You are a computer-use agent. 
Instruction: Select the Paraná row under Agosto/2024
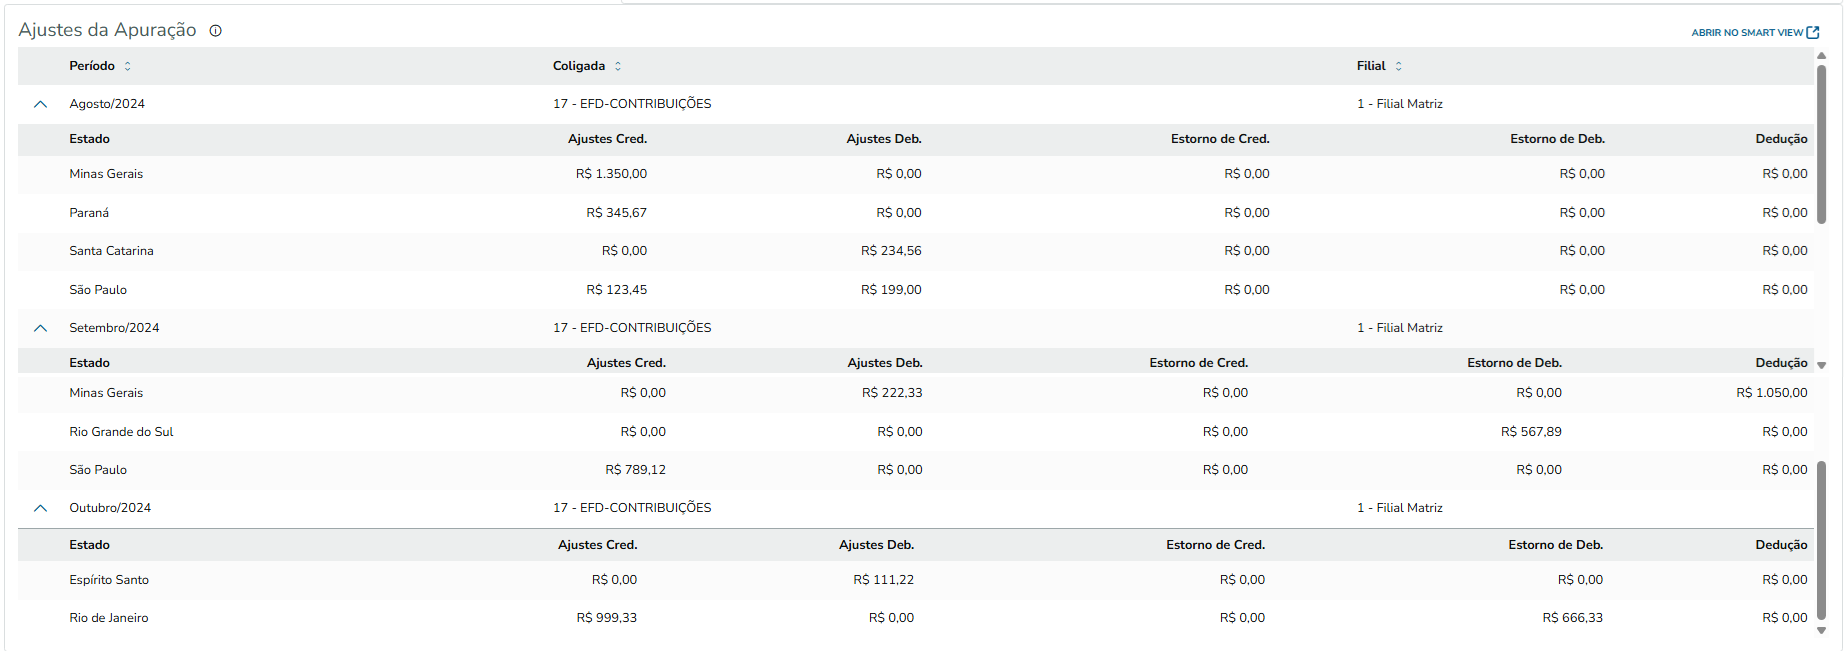[x=89, y=213]
